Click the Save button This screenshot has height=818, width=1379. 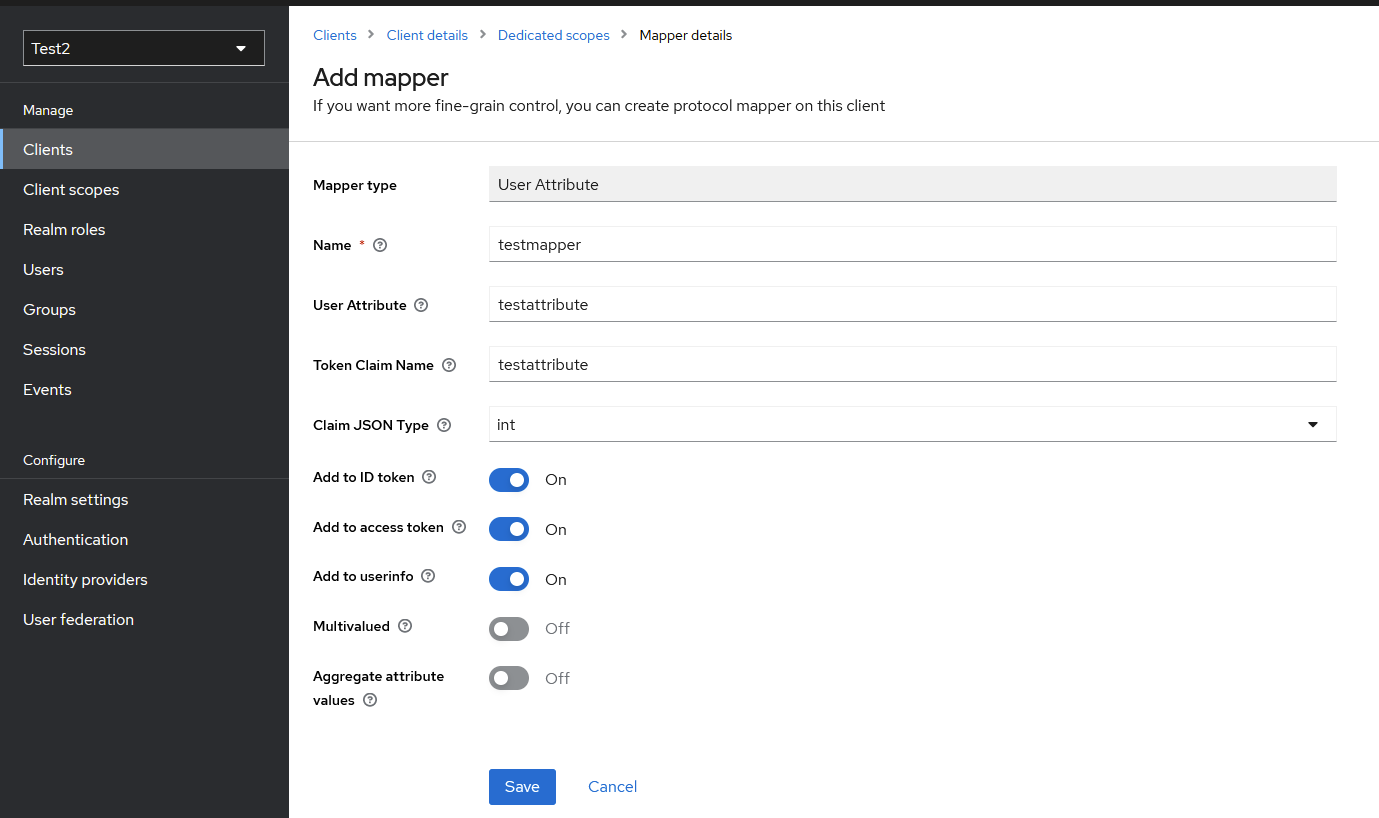tap(522, 787)
